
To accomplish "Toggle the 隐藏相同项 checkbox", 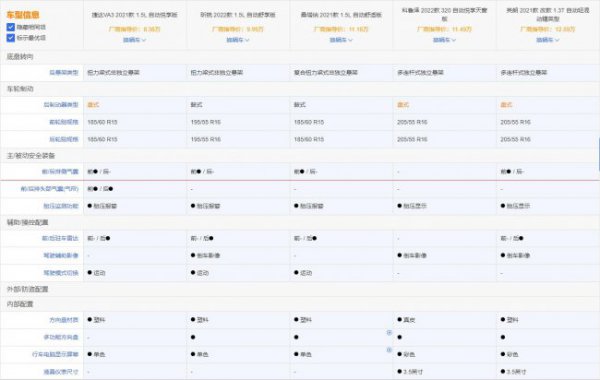I will [11, 27].
